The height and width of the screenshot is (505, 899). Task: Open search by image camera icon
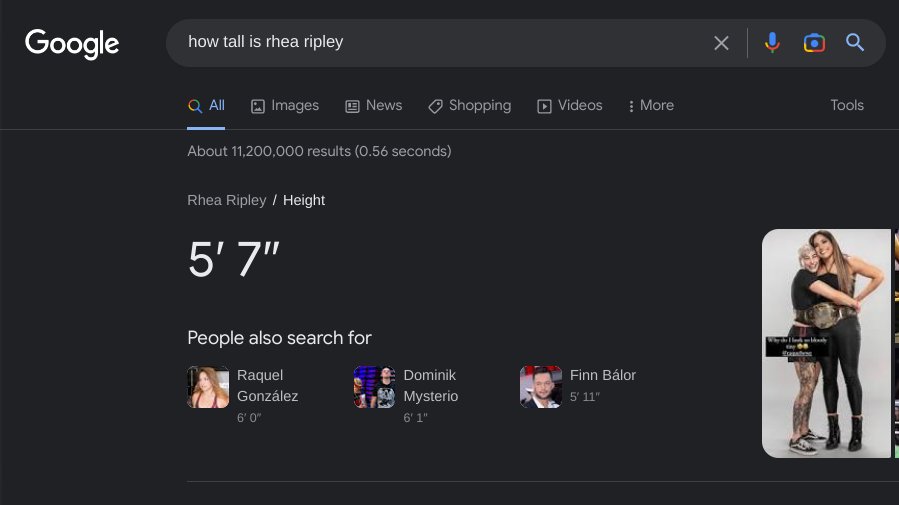tap(814, 43)
